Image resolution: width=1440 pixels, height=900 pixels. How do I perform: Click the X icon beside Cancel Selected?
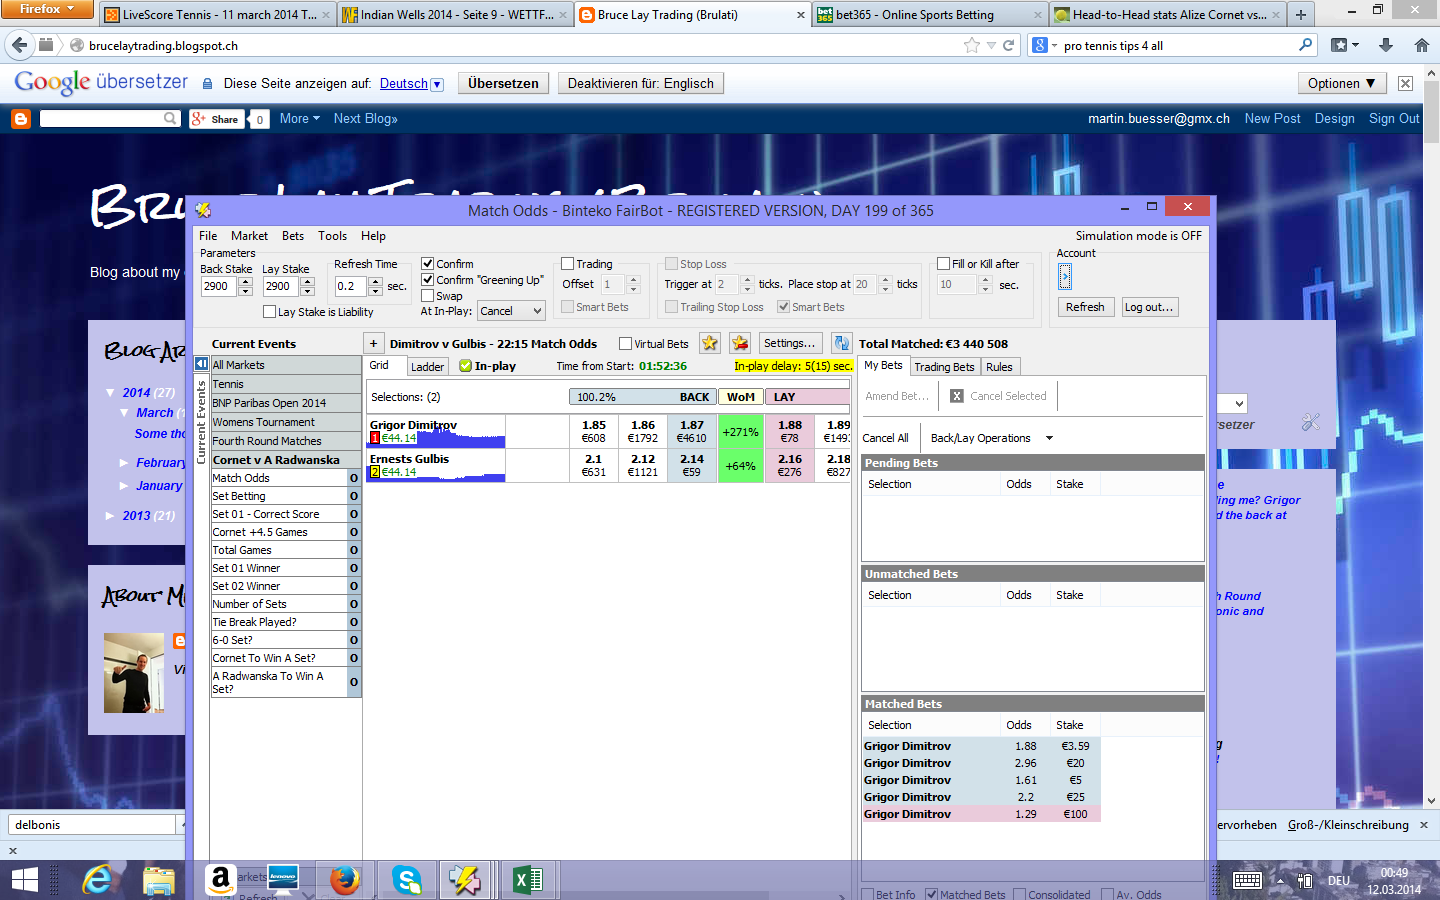[957, 396]
